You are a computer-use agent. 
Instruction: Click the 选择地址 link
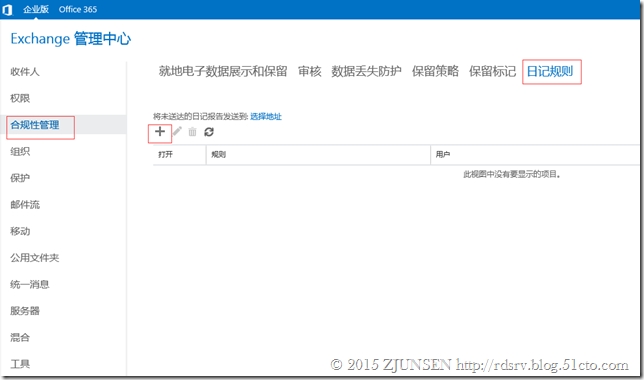coord(266,117)
